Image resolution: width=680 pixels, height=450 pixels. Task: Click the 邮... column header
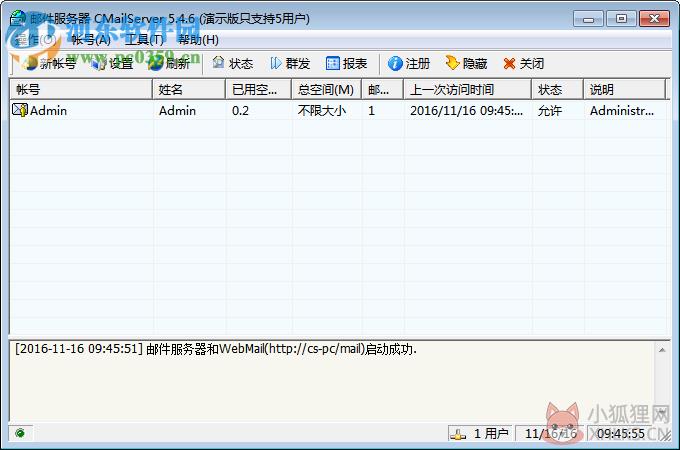tap(383, 89)
